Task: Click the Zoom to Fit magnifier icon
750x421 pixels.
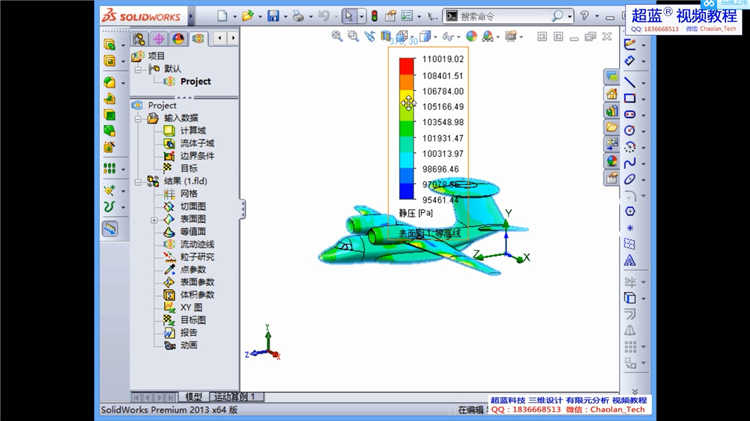Action: coord(337,36)
